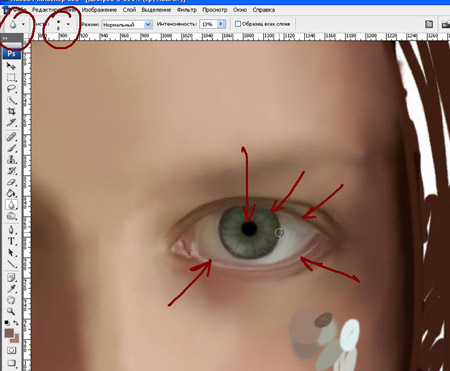Collapse toolbox with double-arrow

pos(5,38)
